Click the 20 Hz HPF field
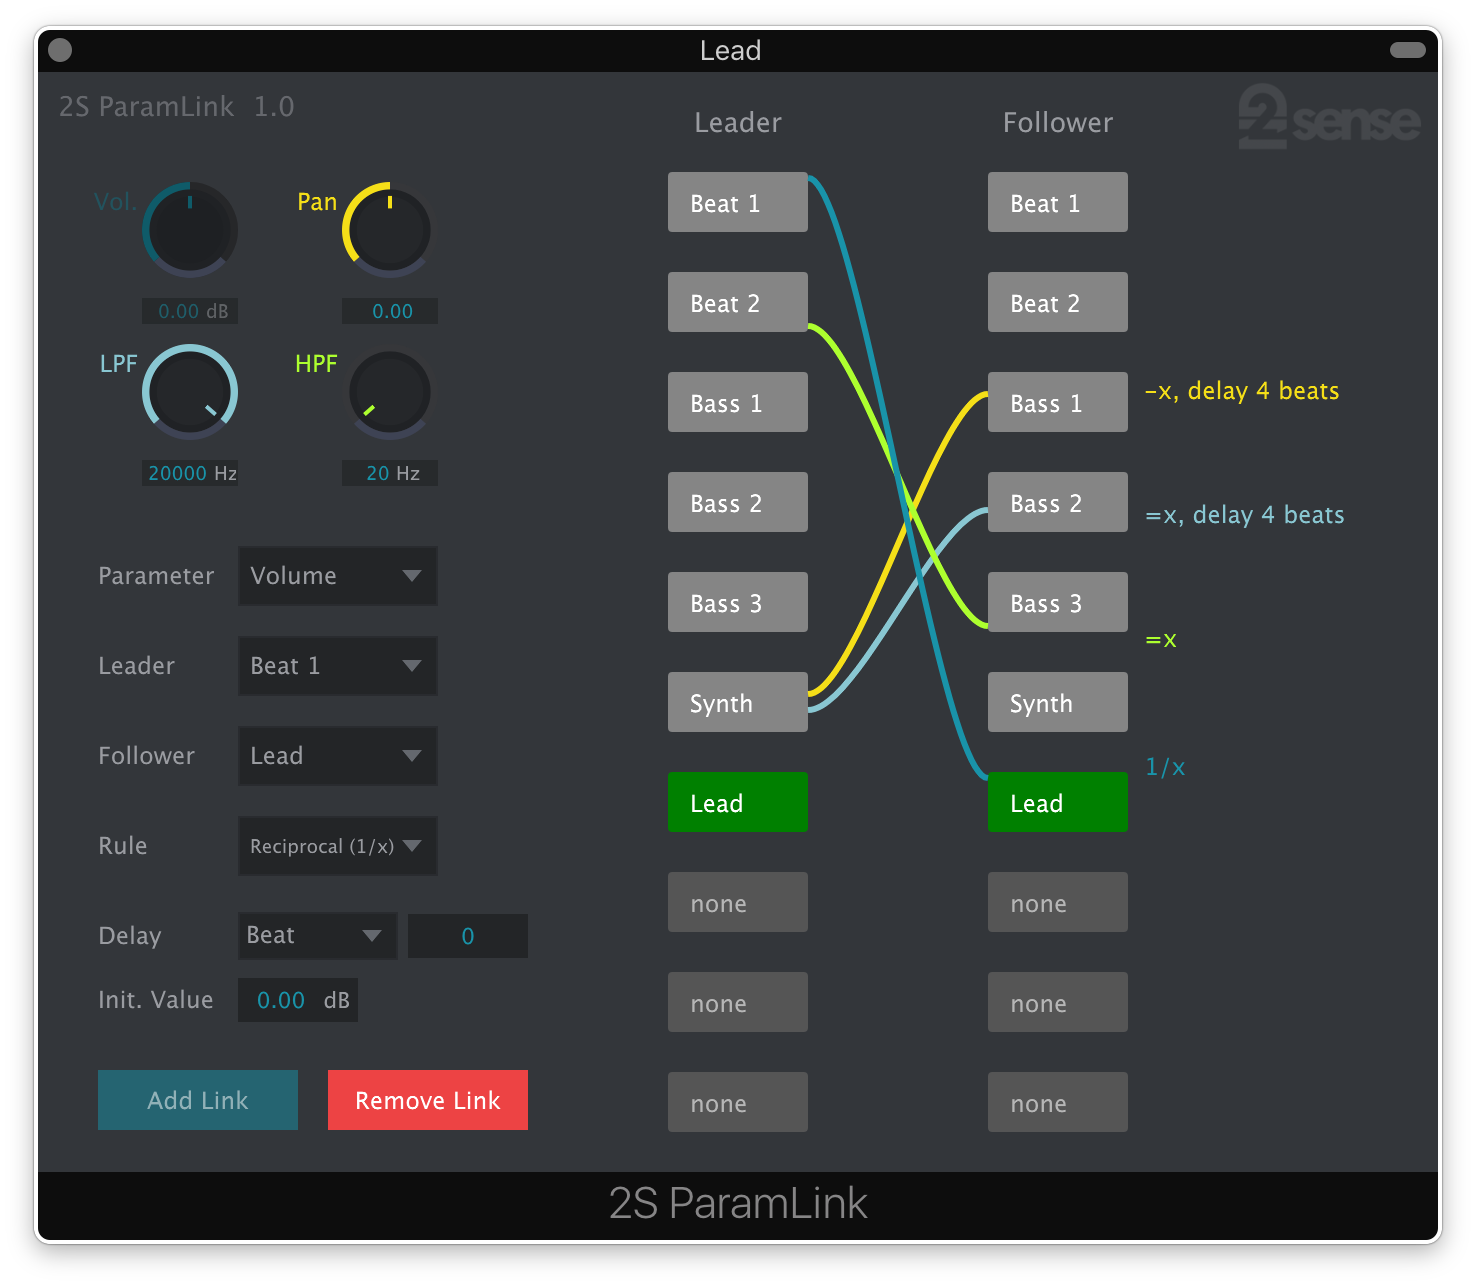The height and width of the screenshot is (1286, 1476). tap(390, 473)
